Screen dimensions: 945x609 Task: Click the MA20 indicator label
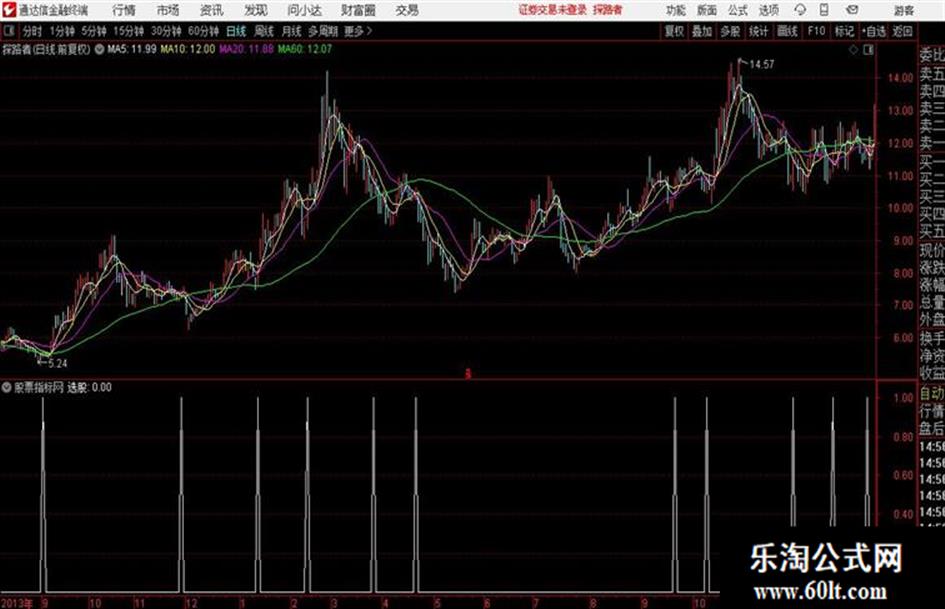point(246,49)
